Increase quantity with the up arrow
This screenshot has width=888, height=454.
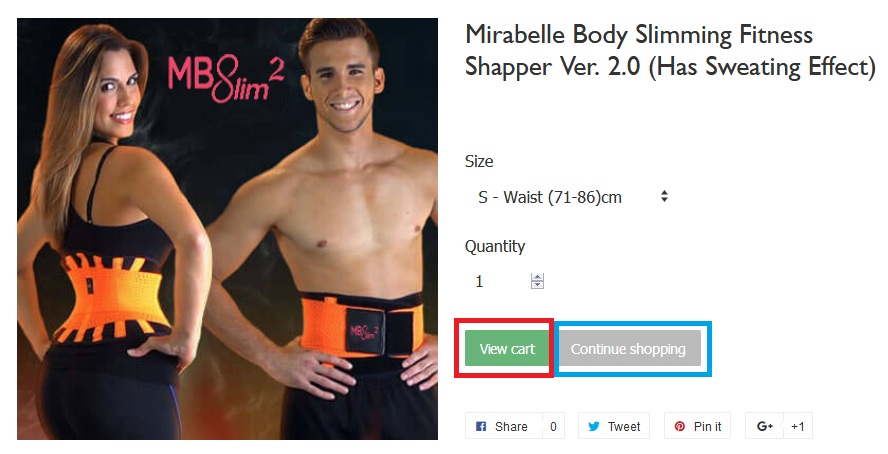[537, 277]
